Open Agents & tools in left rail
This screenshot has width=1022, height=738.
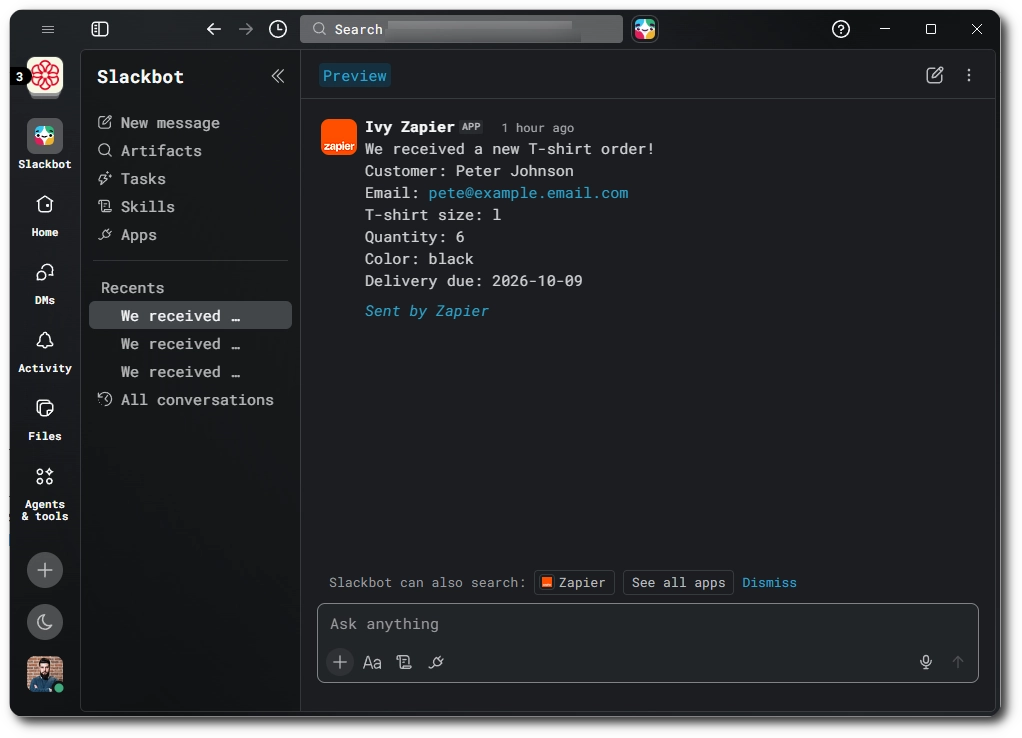(x=45, y=494)
